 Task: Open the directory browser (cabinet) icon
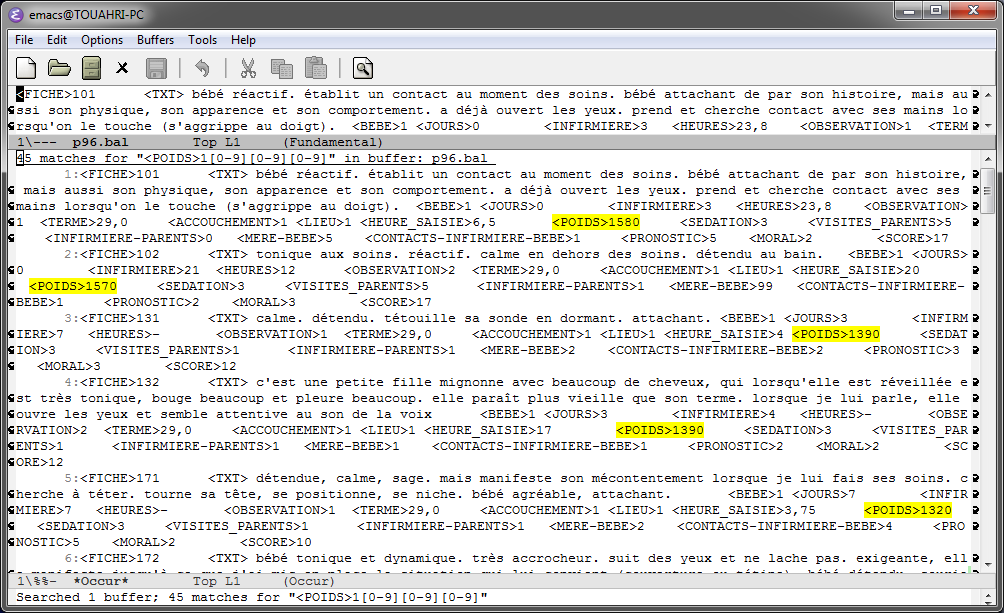[x=91, y=68]
